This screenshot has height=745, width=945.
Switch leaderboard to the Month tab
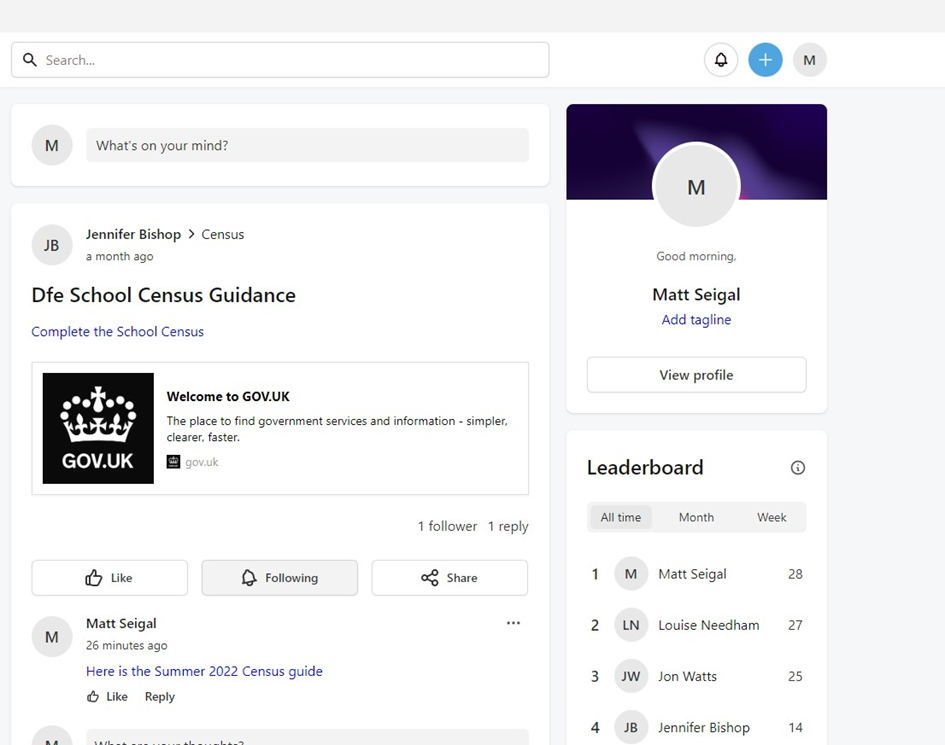point(696,517)
